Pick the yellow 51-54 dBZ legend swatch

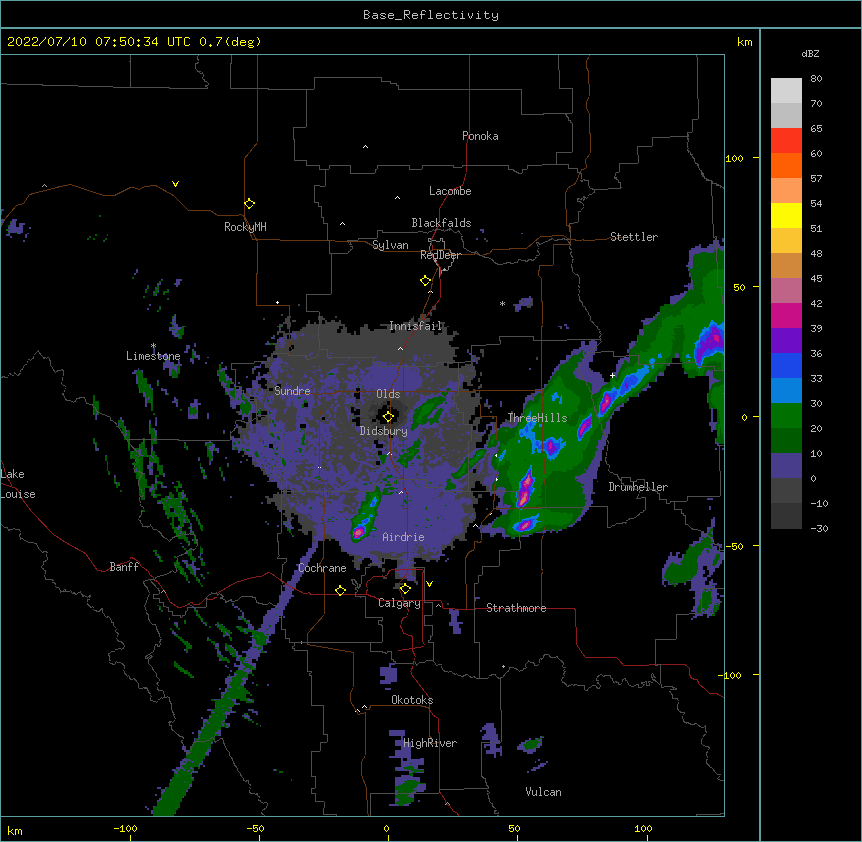[x=786, y=215]
